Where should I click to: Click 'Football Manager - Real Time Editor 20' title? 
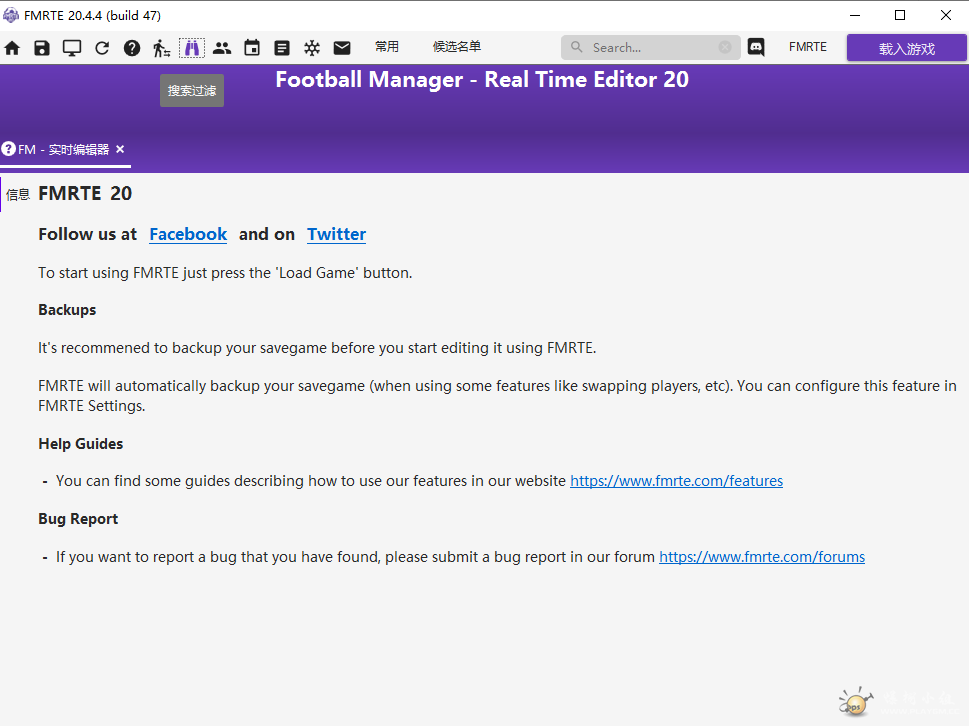pyautogui.click(x=482, y=80)
